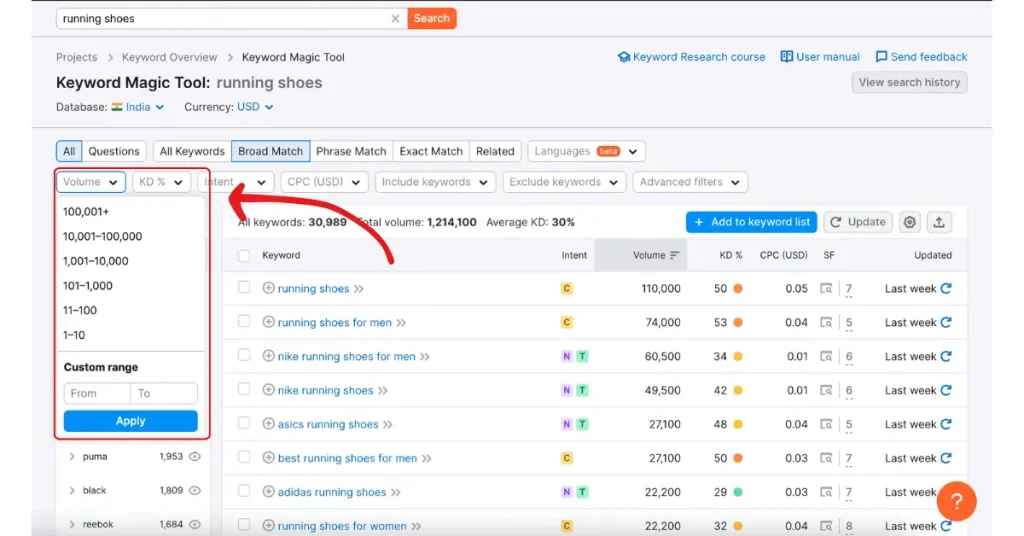
Task: Open the Volume filter dropdown
Action: [91, 182]
